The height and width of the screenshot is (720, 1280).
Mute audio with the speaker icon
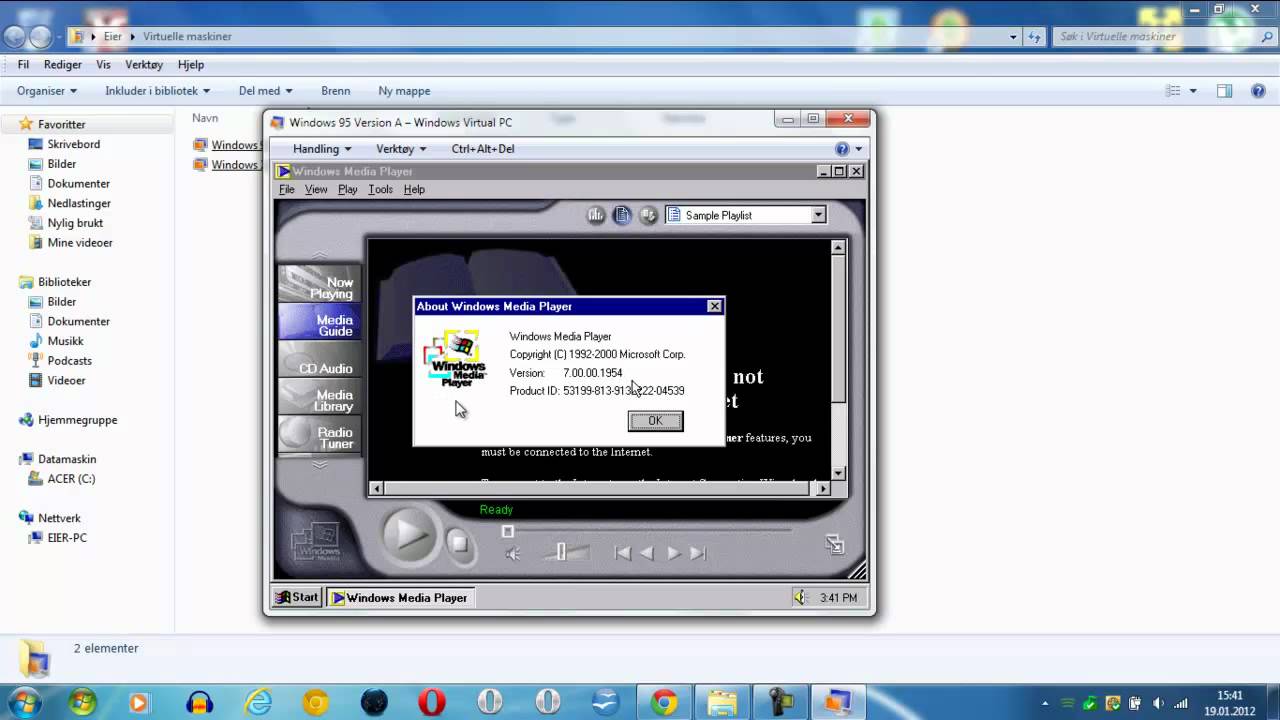pyautogui.click(x=513, y=554)
